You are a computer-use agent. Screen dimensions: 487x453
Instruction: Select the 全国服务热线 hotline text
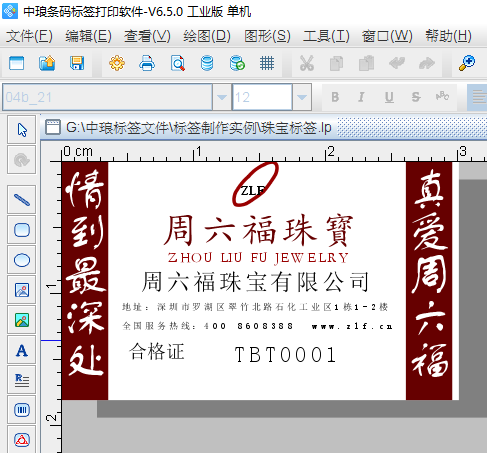click(257, 326)
